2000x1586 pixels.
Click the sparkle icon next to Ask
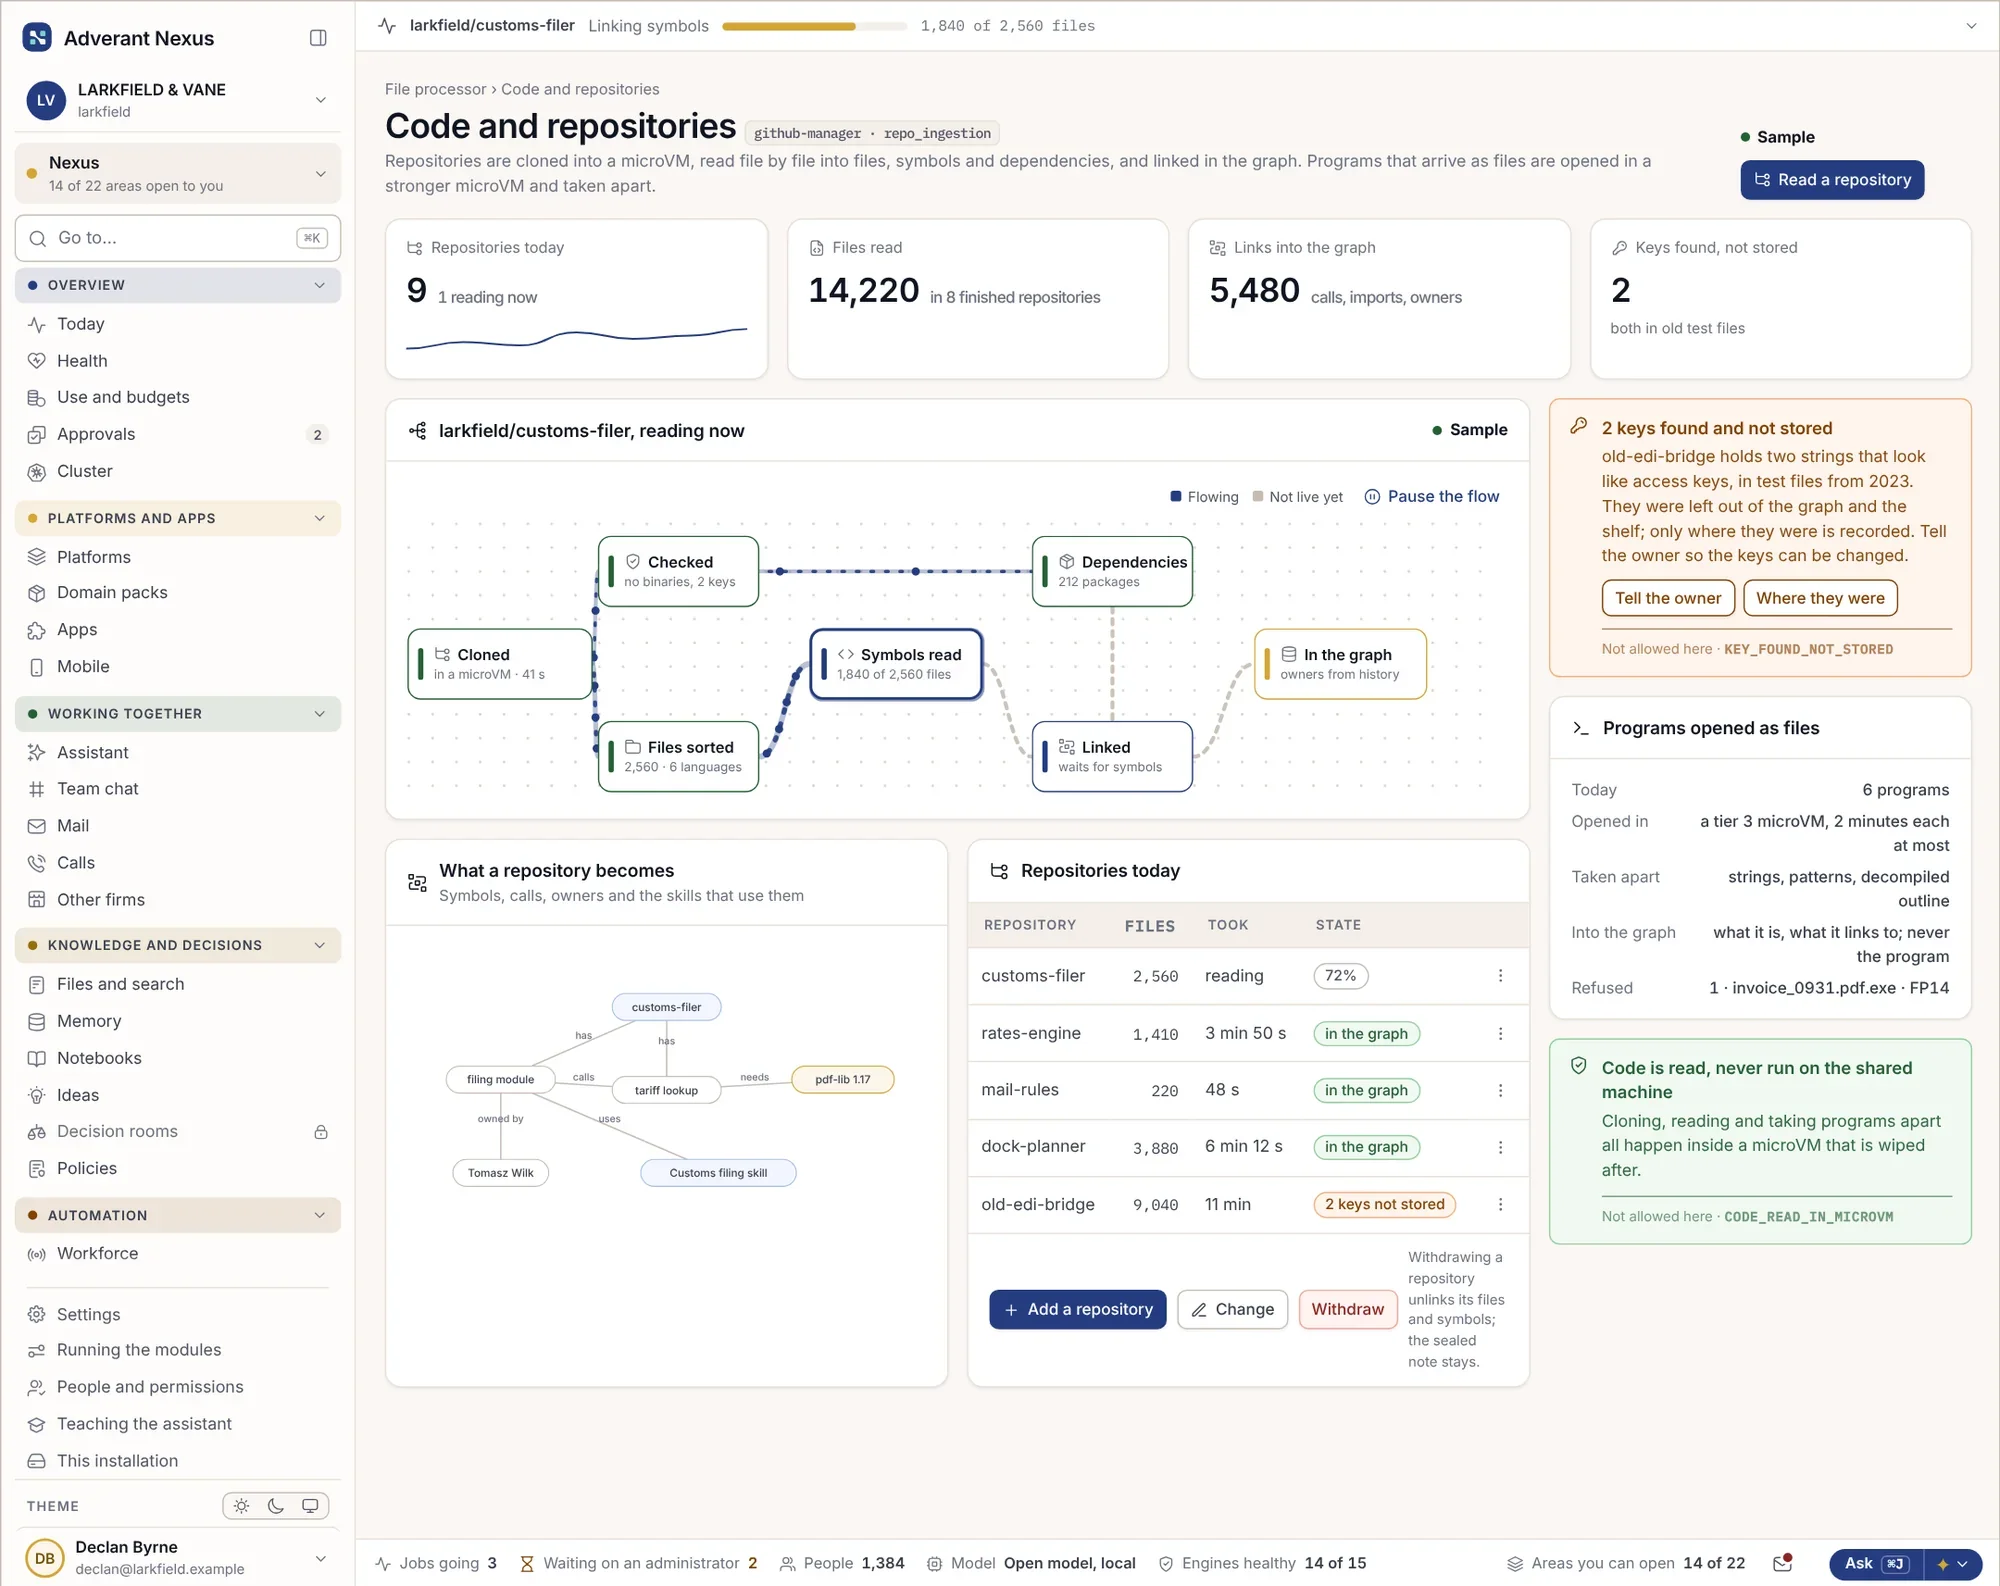(1943, 1564)
